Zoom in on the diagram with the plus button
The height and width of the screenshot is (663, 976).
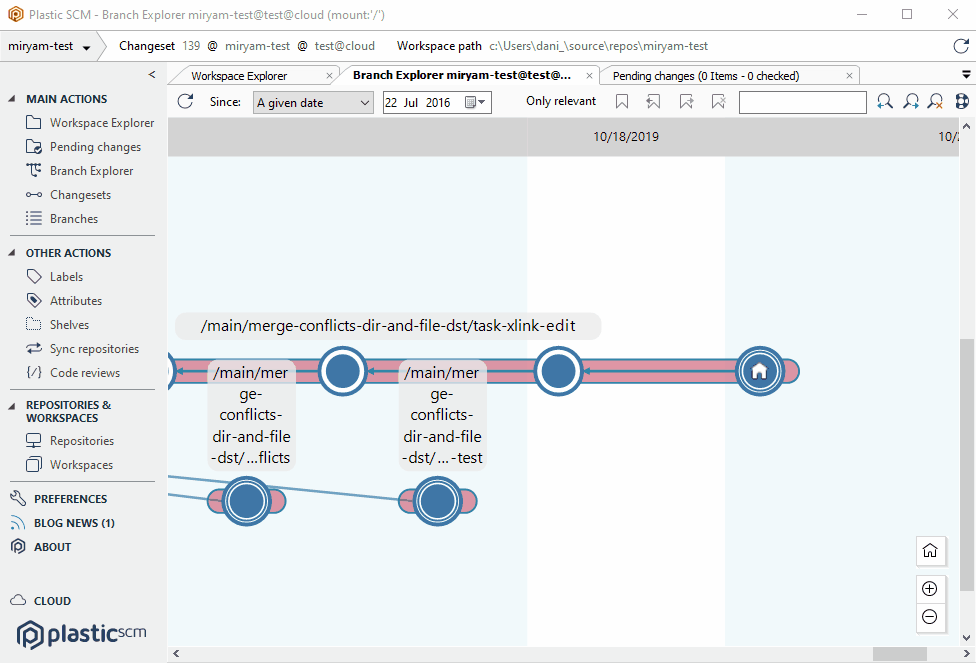click(x=930, y=589)
